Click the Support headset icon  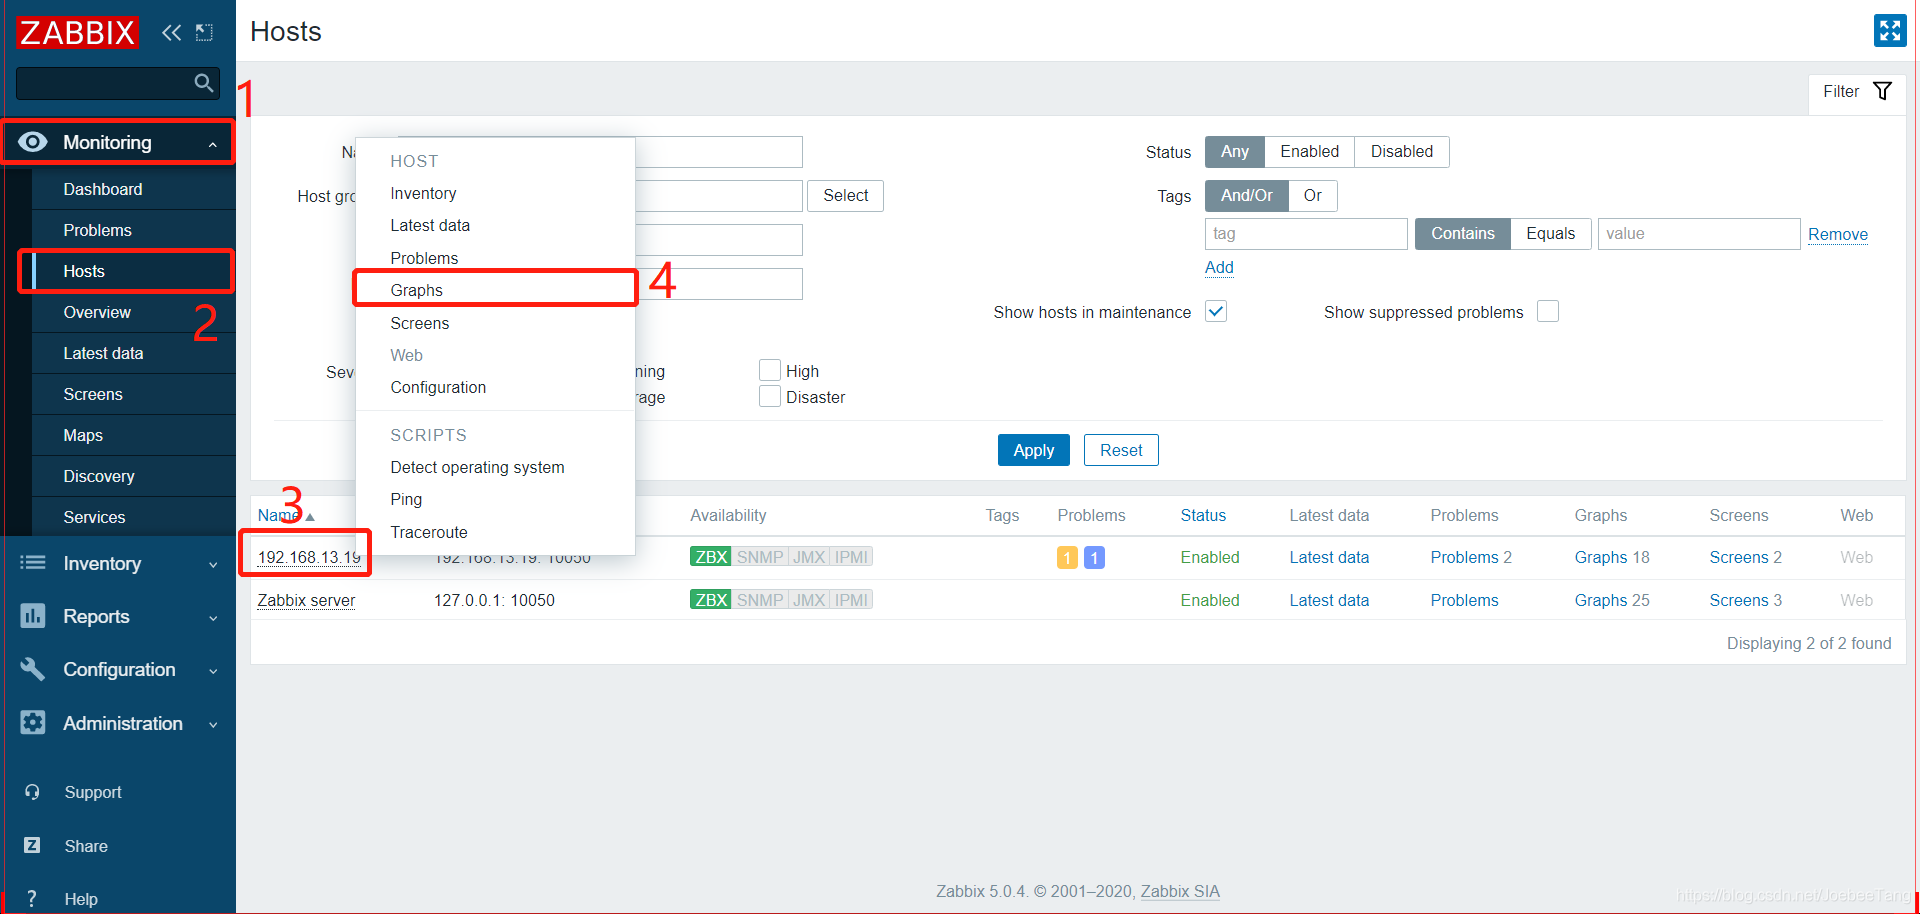pos(32,792)
